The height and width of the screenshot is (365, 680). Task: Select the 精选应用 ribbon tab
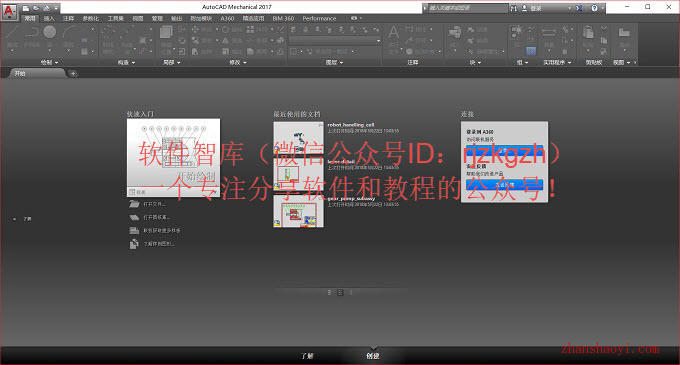[253, 19]
